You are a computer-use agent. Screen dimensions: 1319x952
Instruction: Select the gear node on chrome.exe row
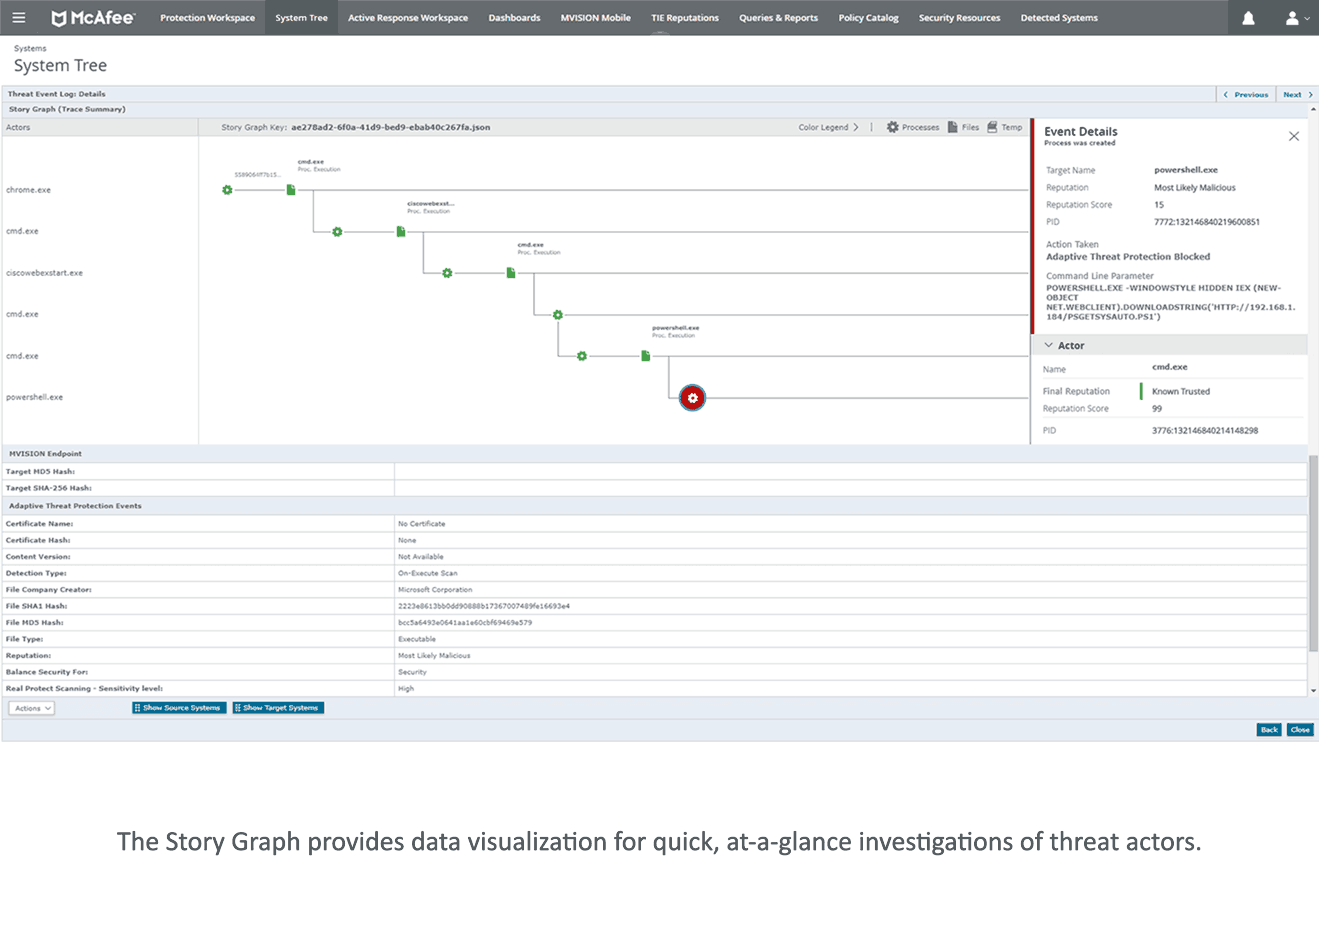pyautogui.click(x=227, y=190)
